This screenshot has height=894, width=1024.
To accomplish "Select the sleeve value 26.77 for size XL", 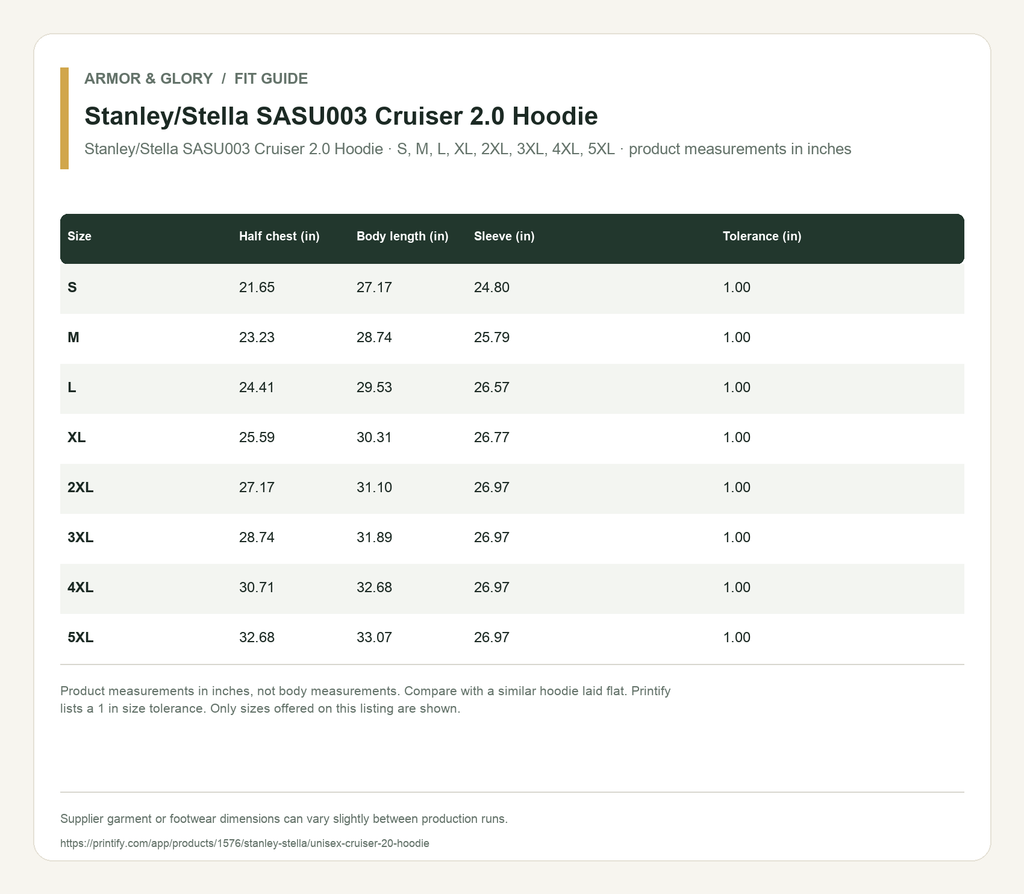I will pyautogui.click(x=492, y=438).
